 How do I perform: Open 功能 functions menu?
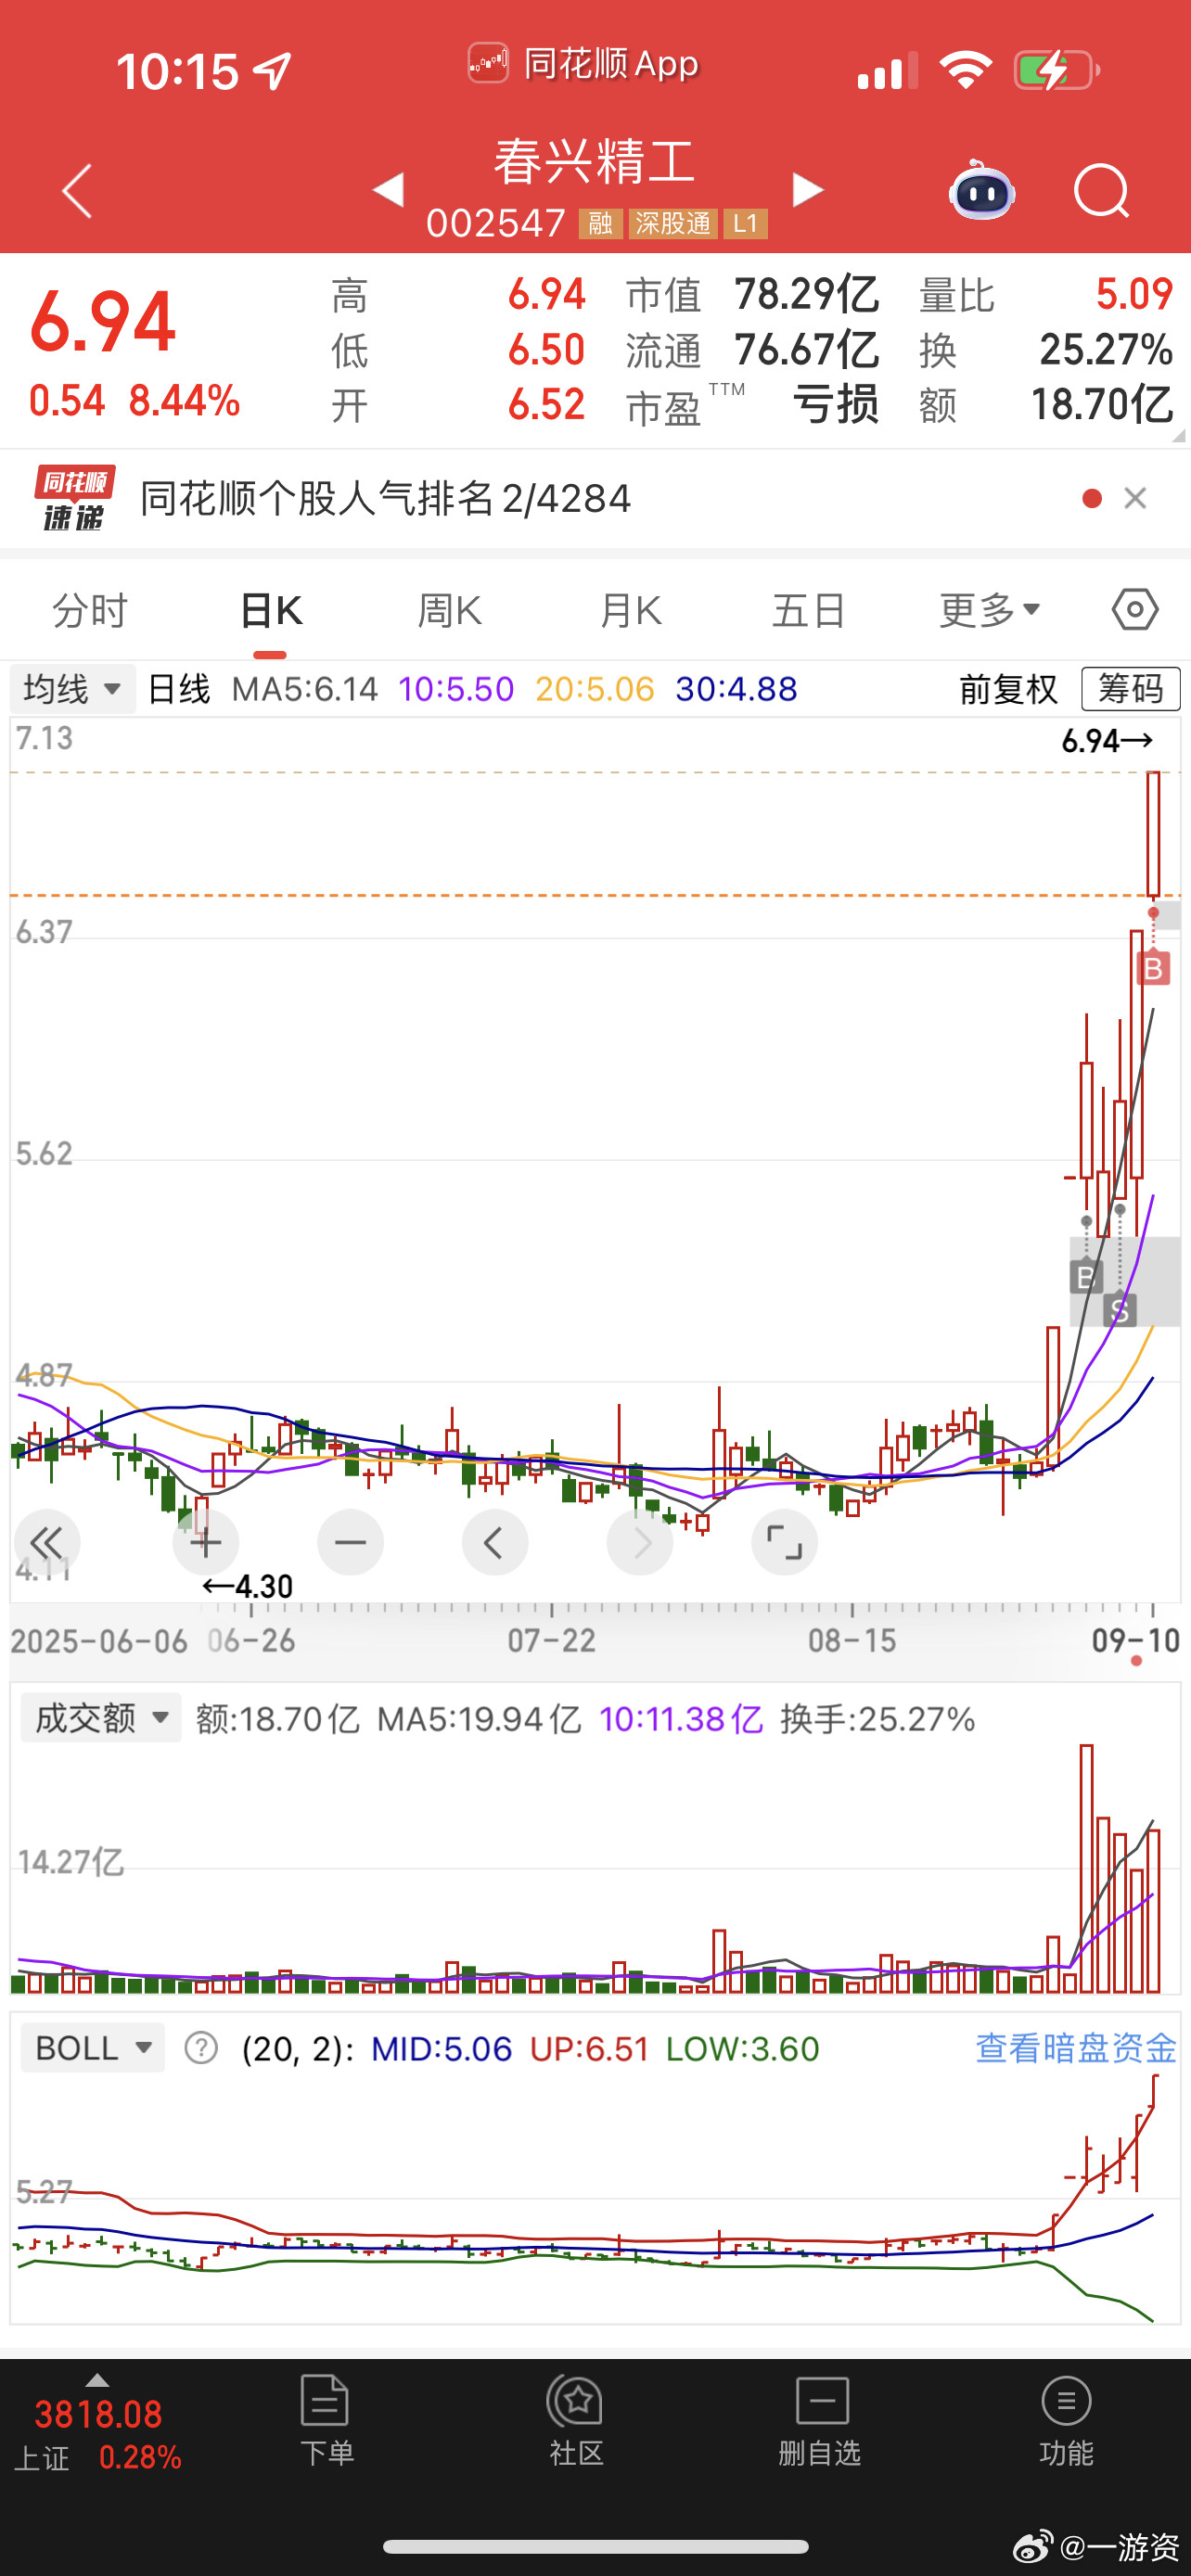tap(1066, 2420)
